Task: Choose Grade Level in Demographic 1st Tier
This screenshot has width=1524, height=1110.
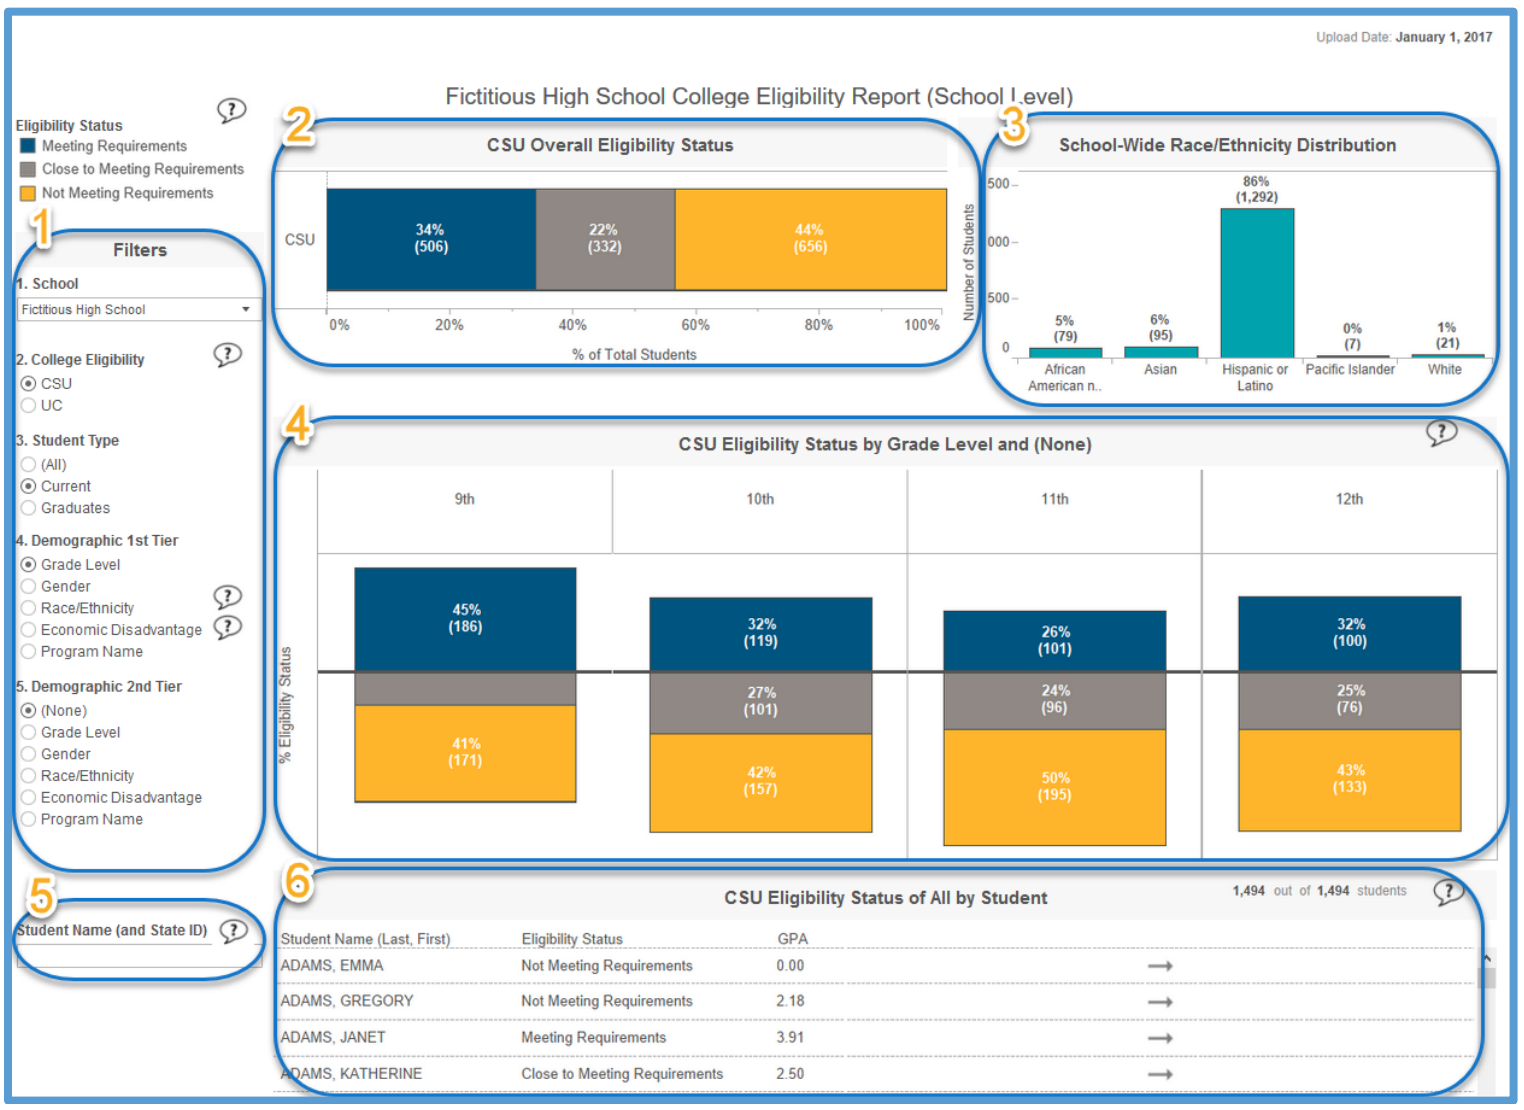Action: point(28,565)
